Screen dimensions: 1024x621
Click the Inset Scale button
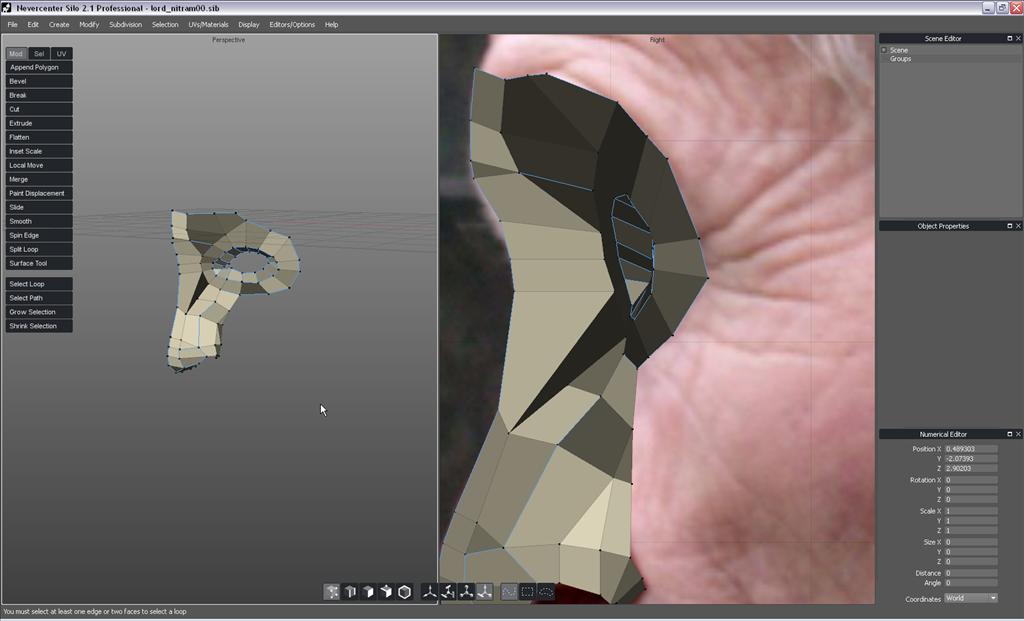39,151
